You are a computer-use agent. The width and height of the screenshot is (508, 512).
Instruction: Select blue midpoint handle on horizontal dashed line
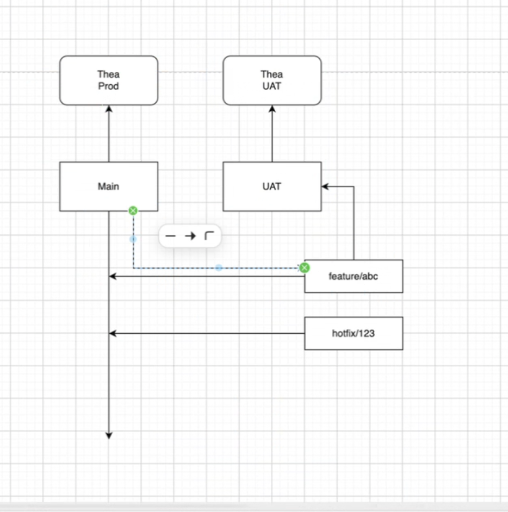219,268
